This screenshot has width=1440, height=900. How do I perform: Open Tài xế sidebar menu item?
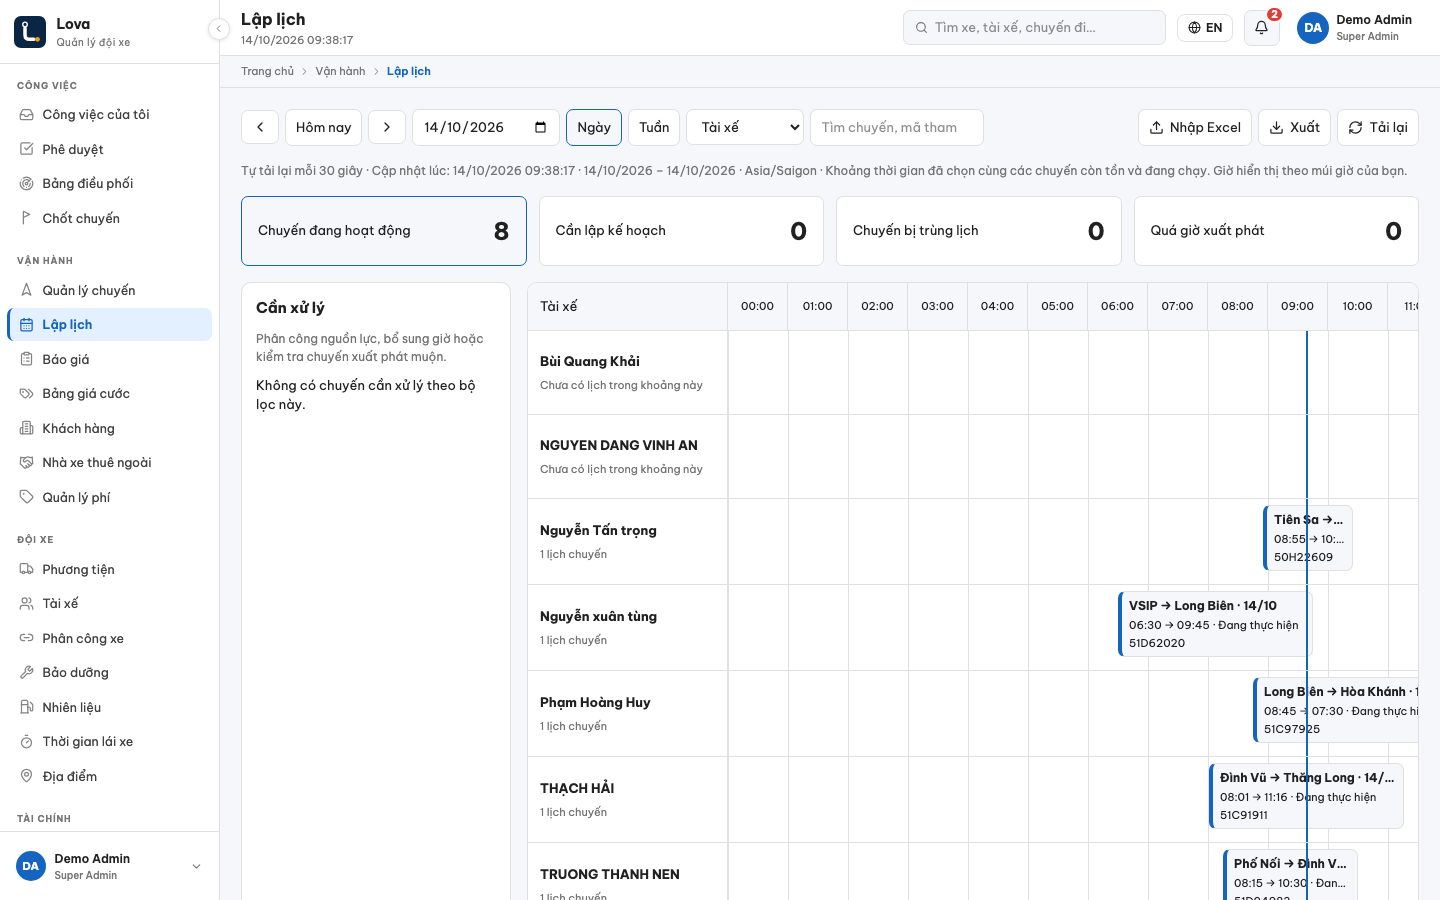pos(110,604)
